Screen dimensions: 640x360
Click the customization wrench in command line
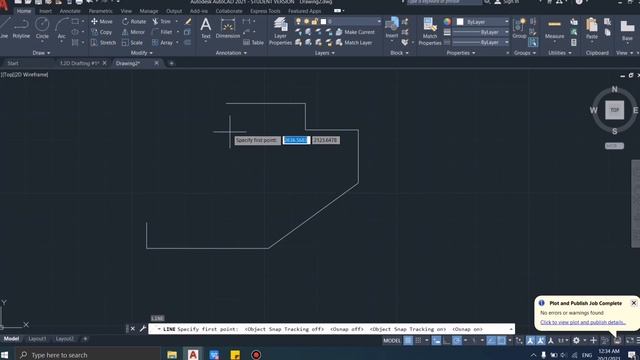[142, 329]
